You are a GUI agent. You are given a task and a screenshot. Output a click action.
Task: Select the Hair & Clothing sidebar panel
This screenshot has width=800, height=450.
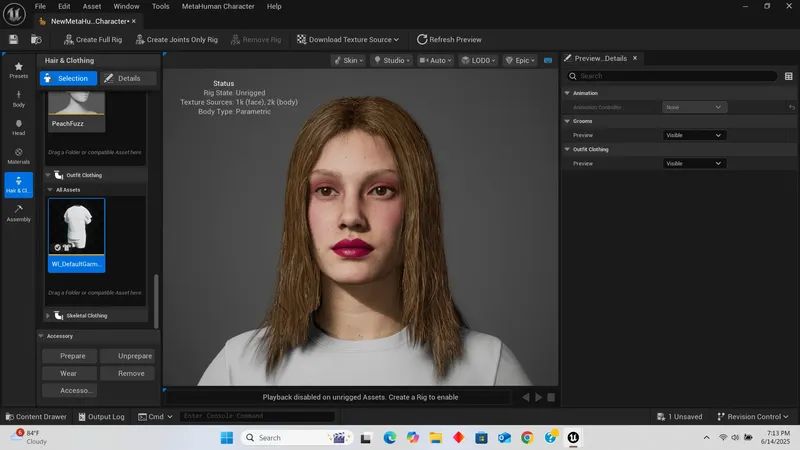pos(18,185)
